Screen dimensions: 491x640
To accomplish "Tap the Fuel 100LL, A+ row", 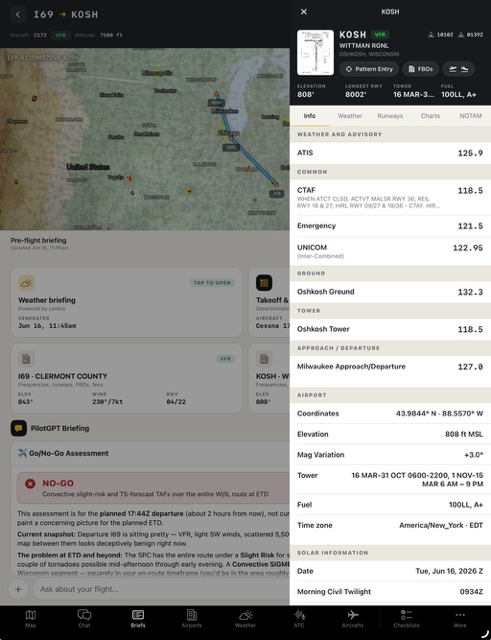I will (390, 505).
